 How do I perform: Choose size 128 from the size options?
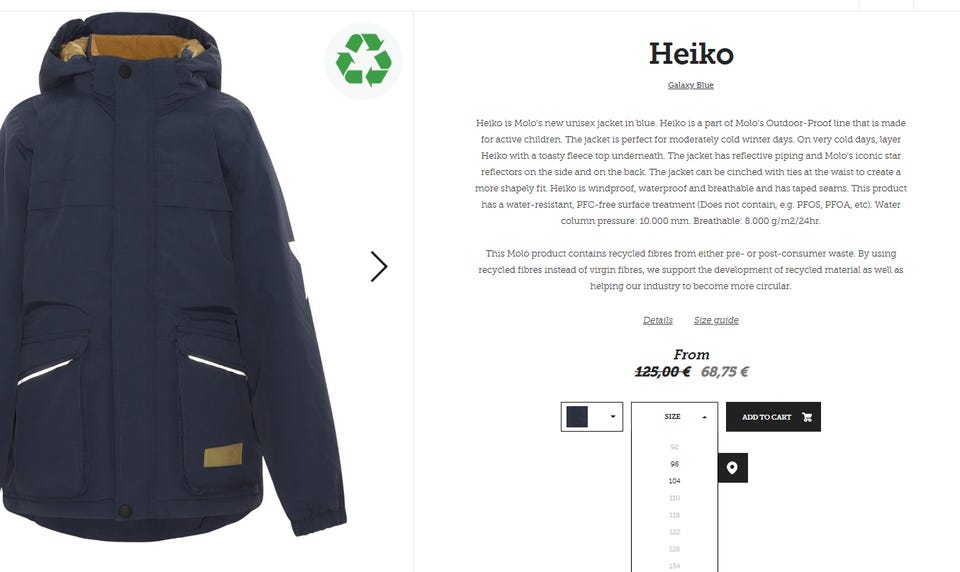(675, 549)
